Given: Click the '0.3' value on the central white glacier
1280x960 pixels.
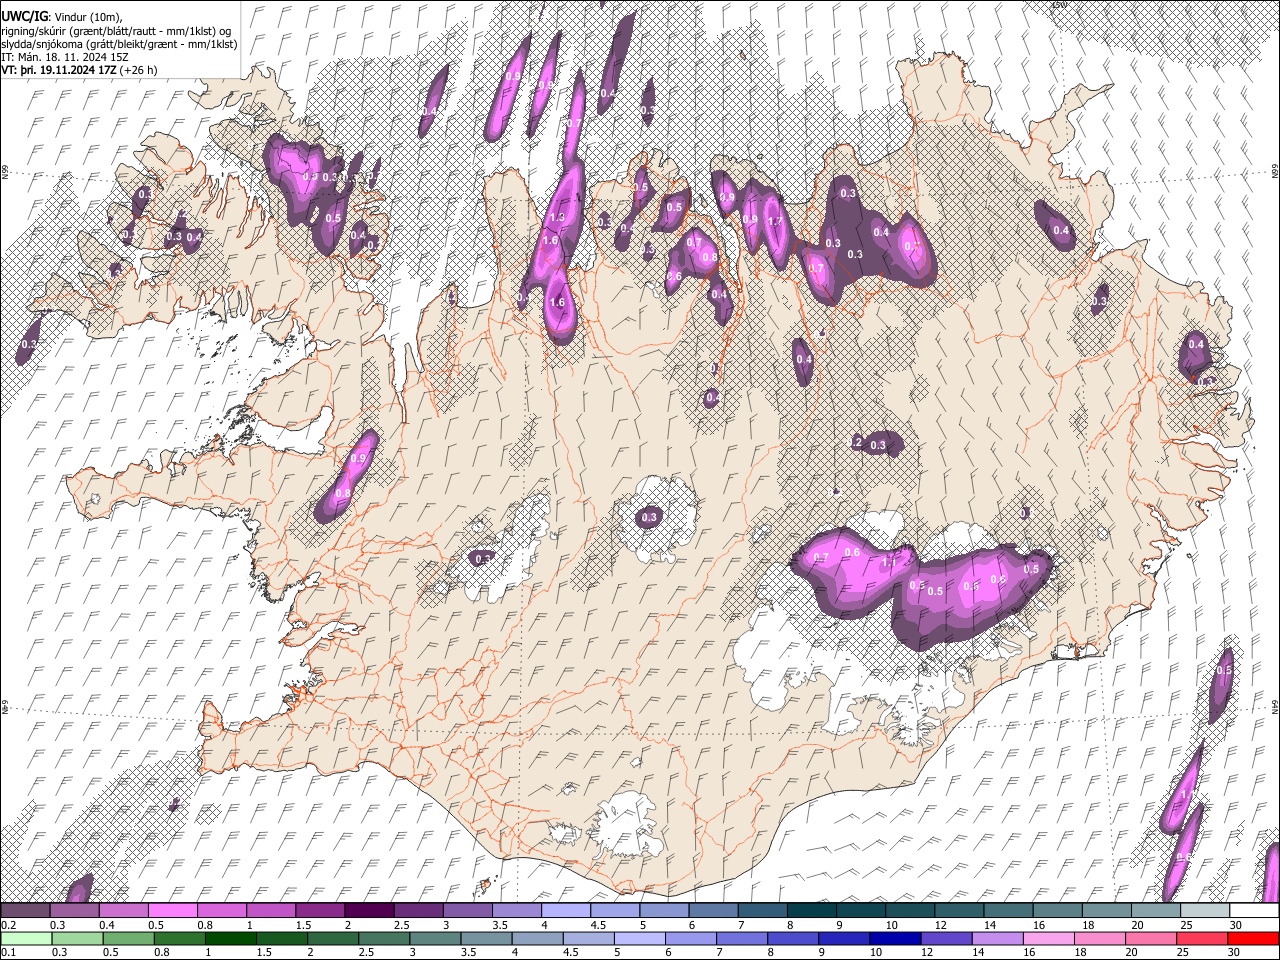Looking at the screenshot, I should (x=649, y=517).
